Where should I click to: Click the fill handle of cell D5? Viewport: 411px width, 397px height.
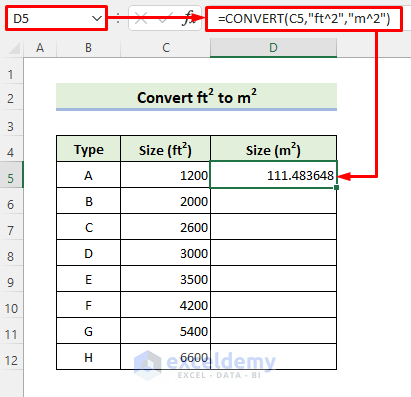click(x=336, y=188)
